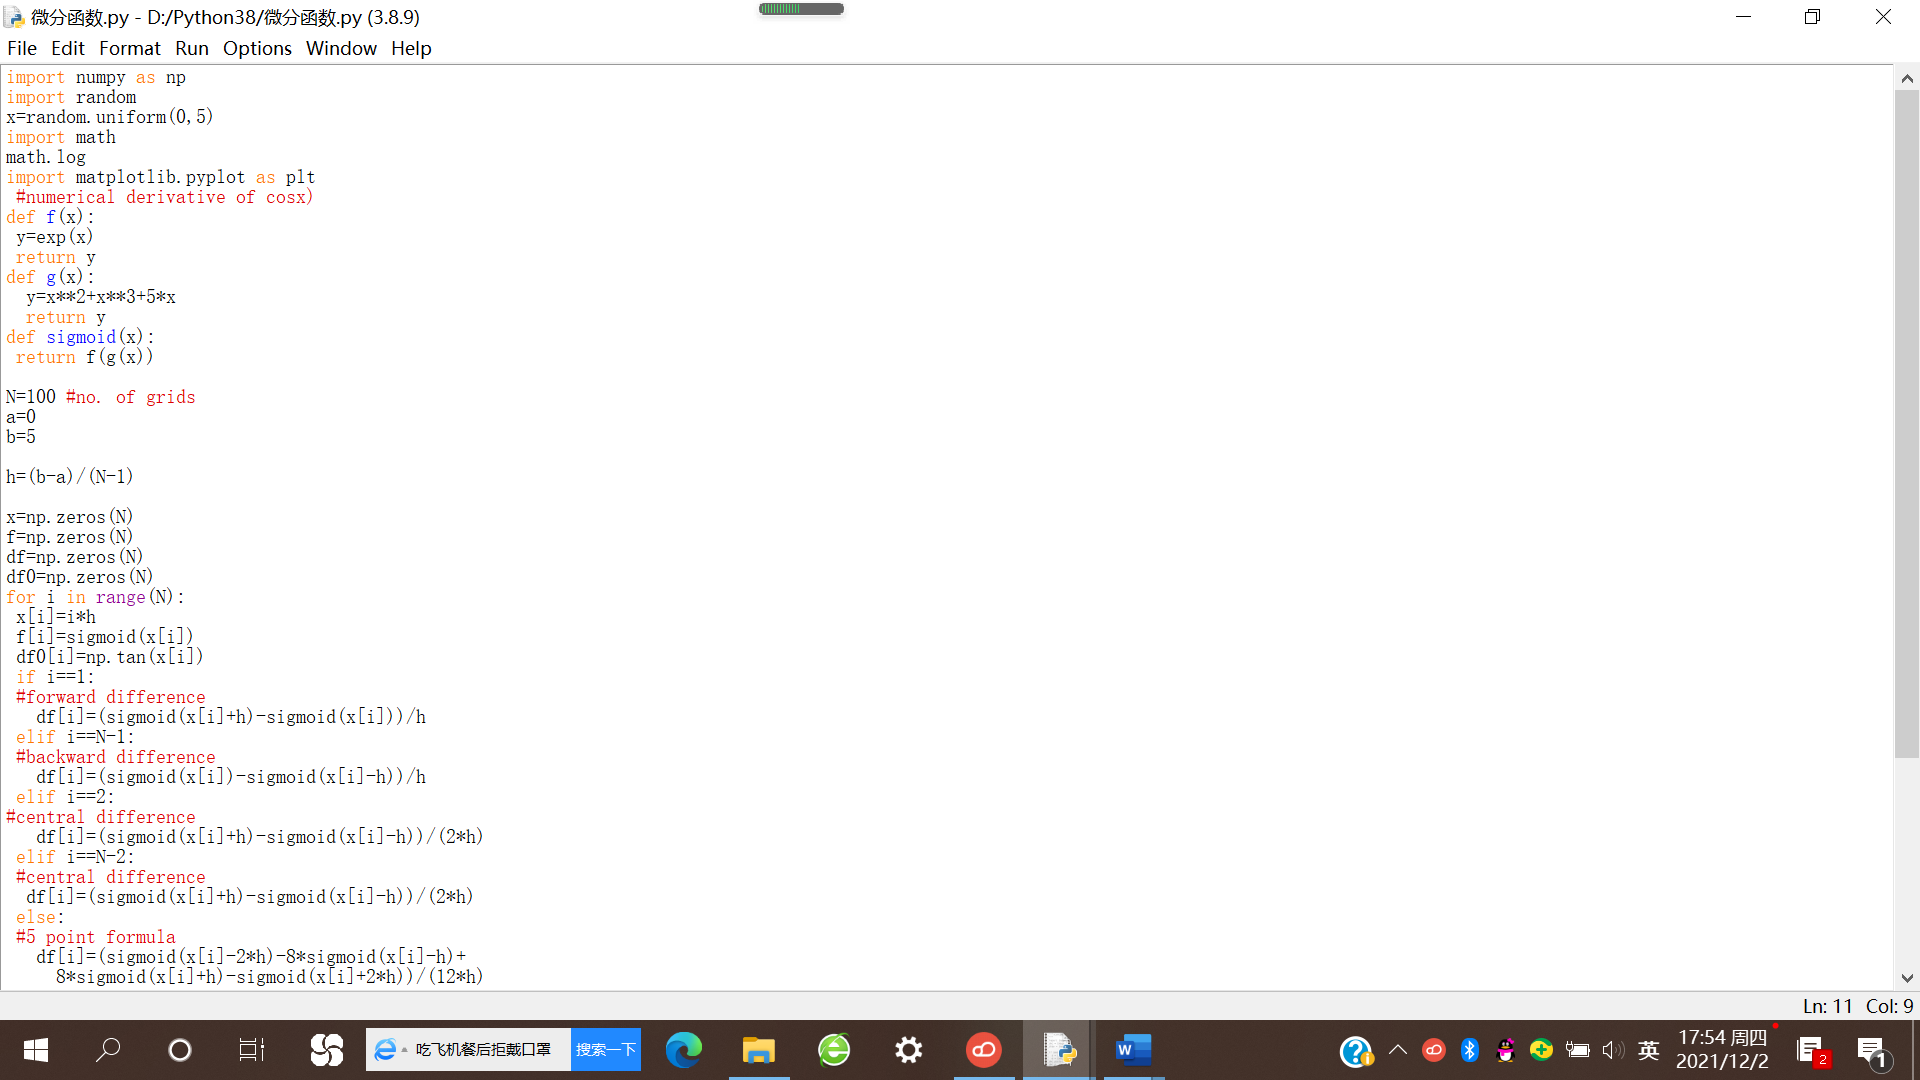This screenshot has height=1080, width=1920.
Task: Click on '#forward difference' comment
Action: click(x=110, y=697)
